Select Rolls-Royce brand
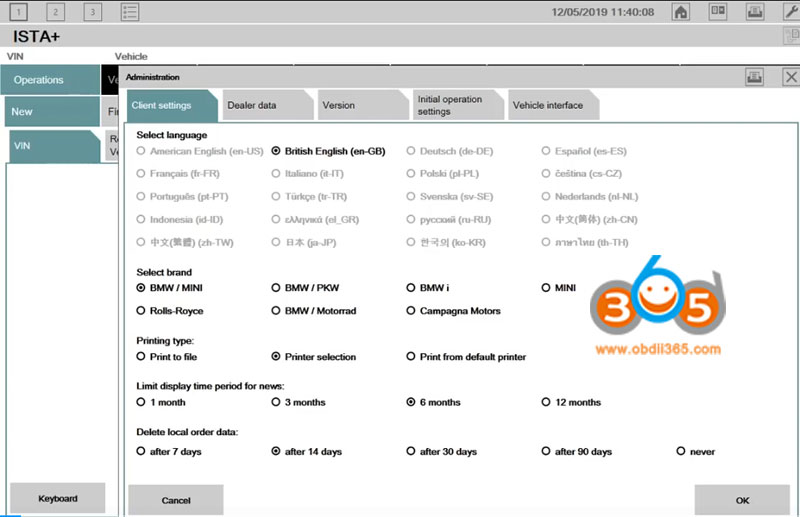This screenshot has height=517, width=800. pos(170,311)
